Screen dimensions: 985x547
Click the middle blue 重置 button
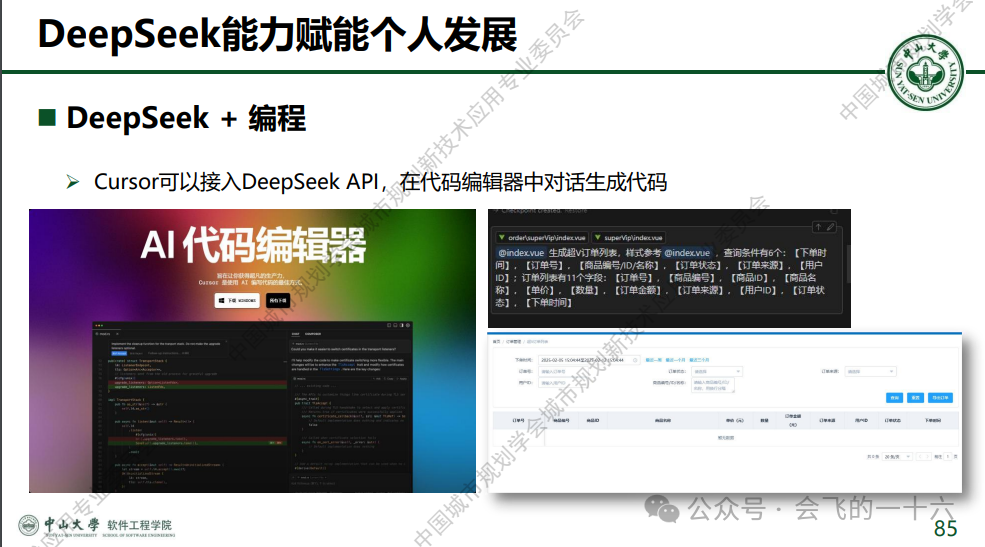(x=915, y=398)
